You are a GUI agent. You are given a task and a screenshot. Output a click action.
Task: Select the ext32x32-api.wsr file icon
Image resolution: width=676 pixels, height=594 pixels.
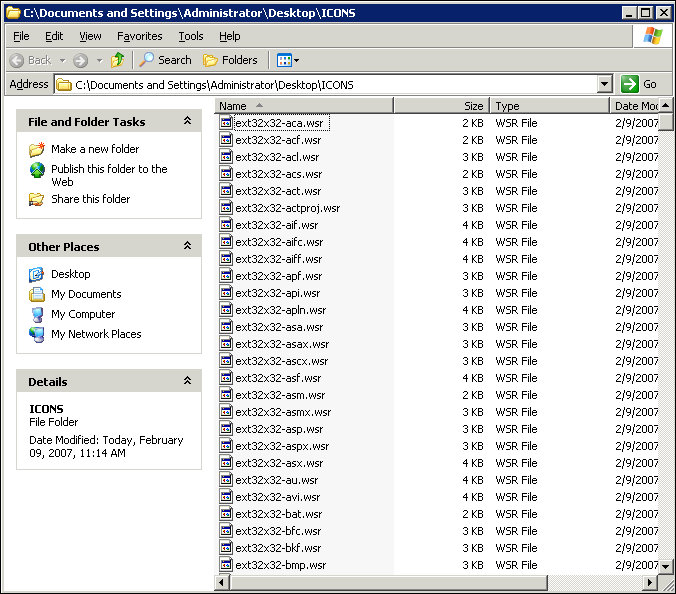pos(226,293)
